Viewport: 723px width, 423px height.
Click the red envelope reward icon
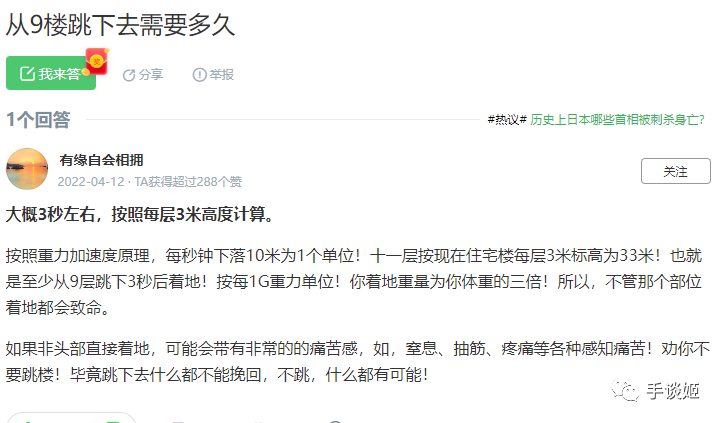click(97, 61)
